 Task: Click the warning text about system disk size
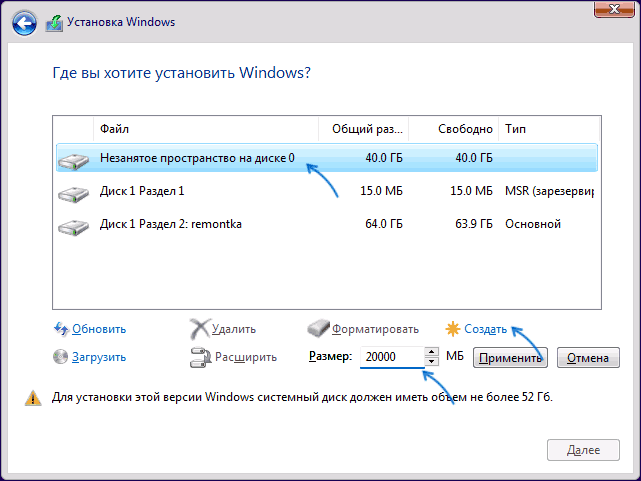302,397
